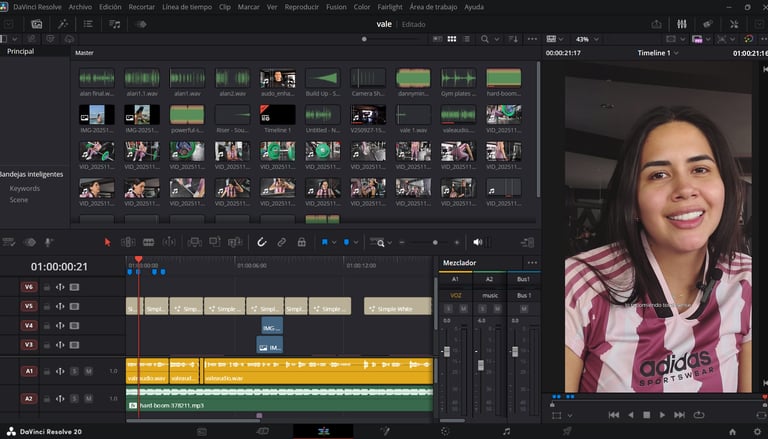
Task: Click the Position Lock padlock icon
Action: click(302, 242)
